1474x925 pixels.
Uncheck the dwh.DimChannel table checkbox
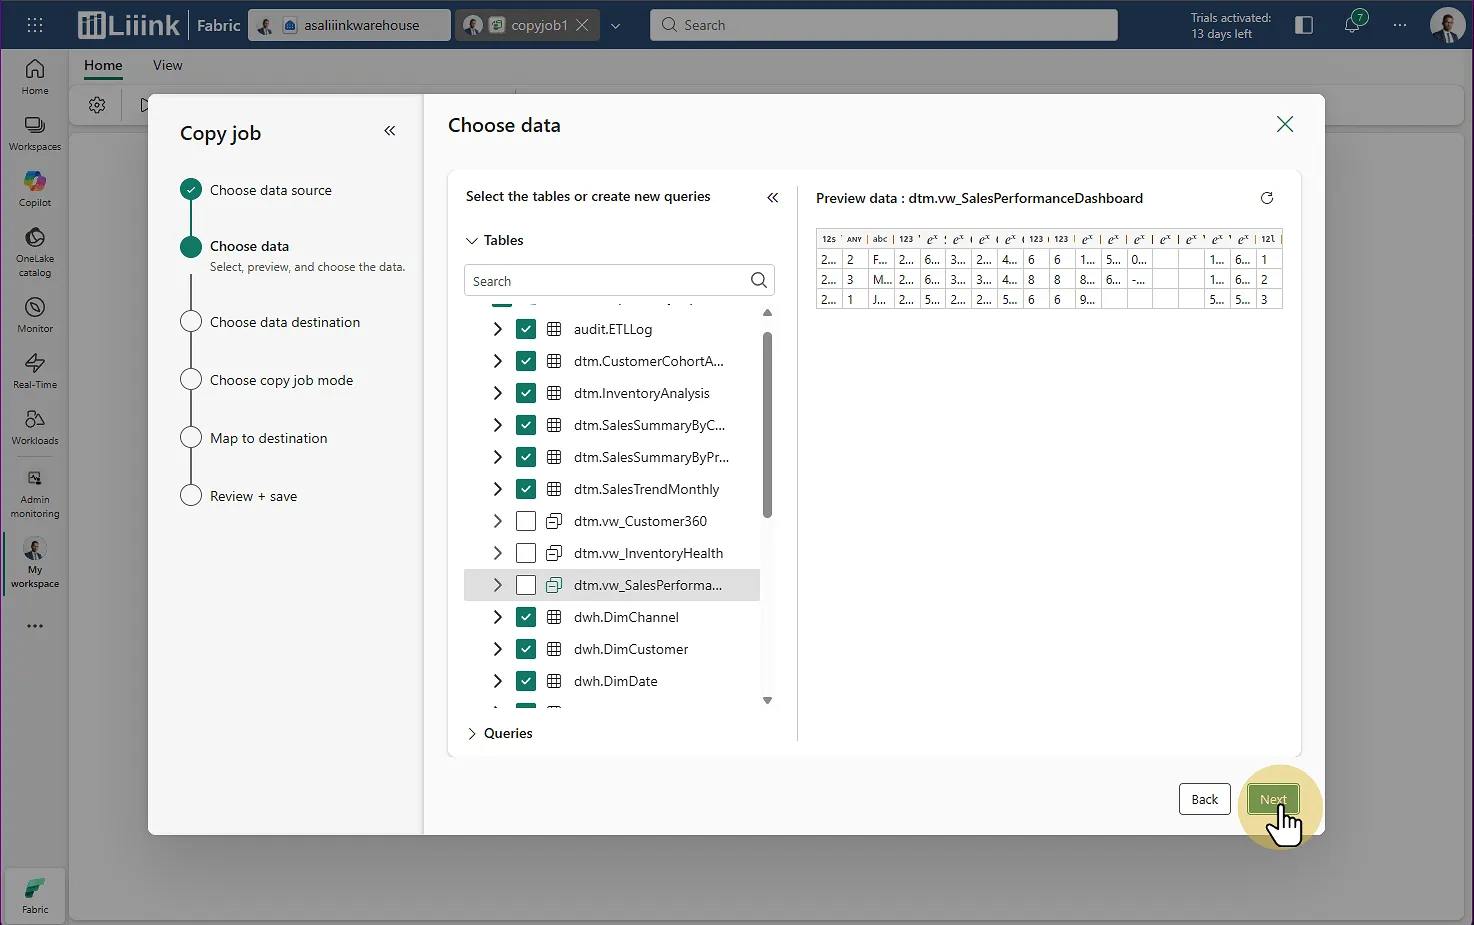526,617
